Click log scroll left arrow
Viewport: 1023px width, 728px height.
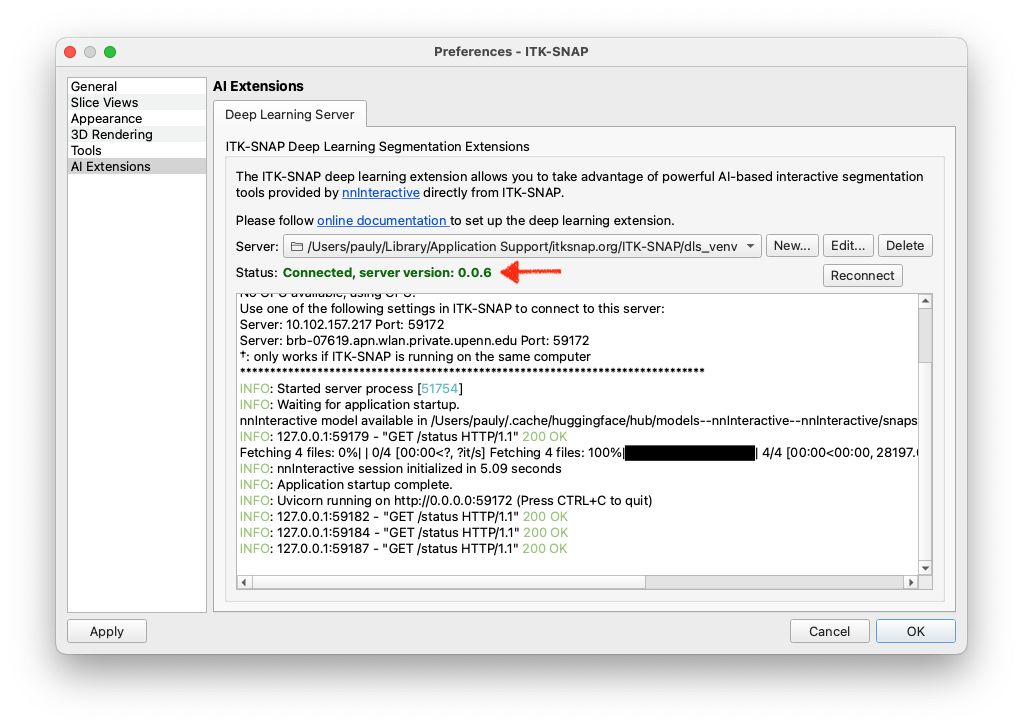pyautogui.click(x=244, y=582)
